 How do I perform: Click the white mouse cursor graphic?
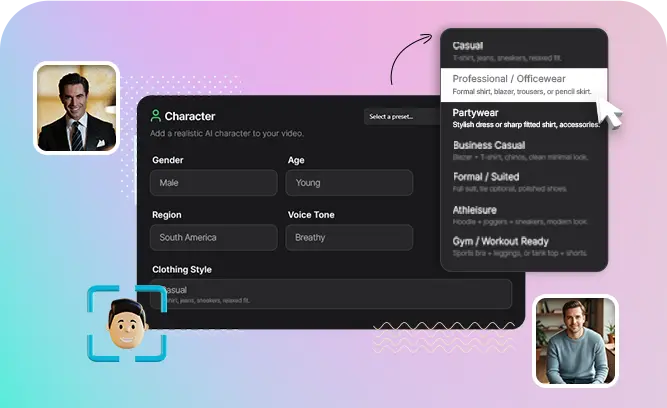pyautogui.click(x=609, y=112)
